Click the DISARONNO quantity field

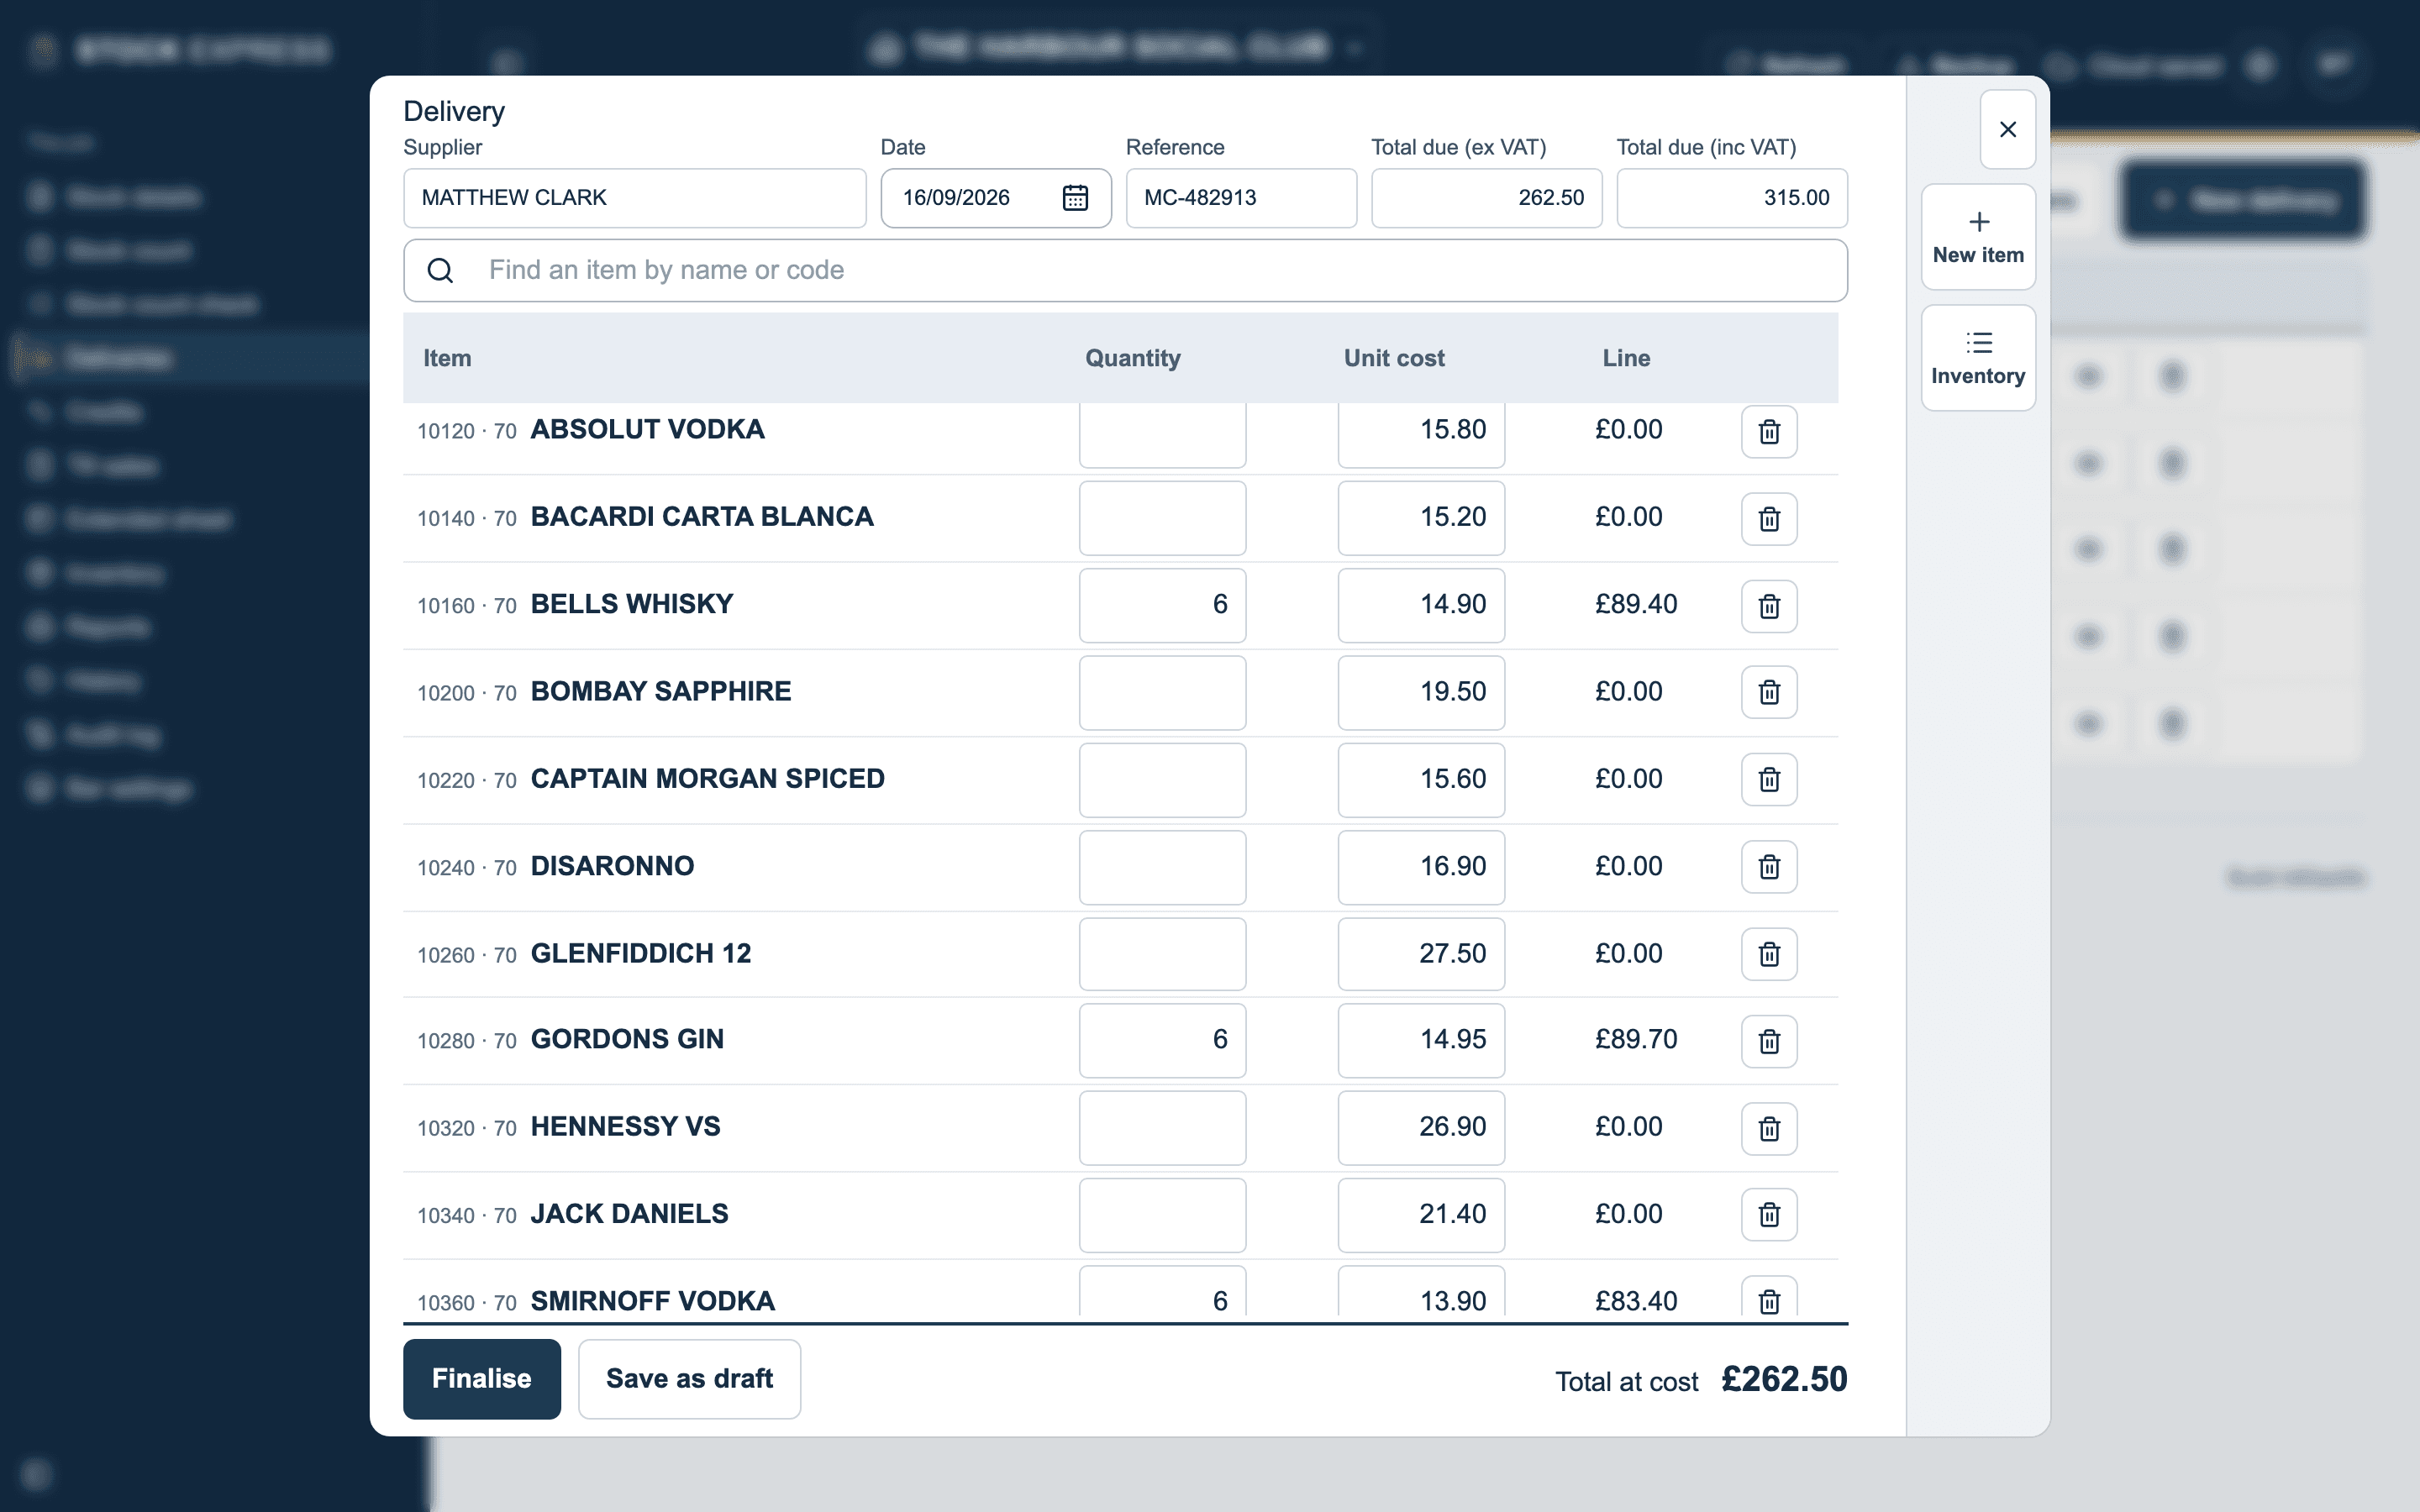(x=1162, y=867)
